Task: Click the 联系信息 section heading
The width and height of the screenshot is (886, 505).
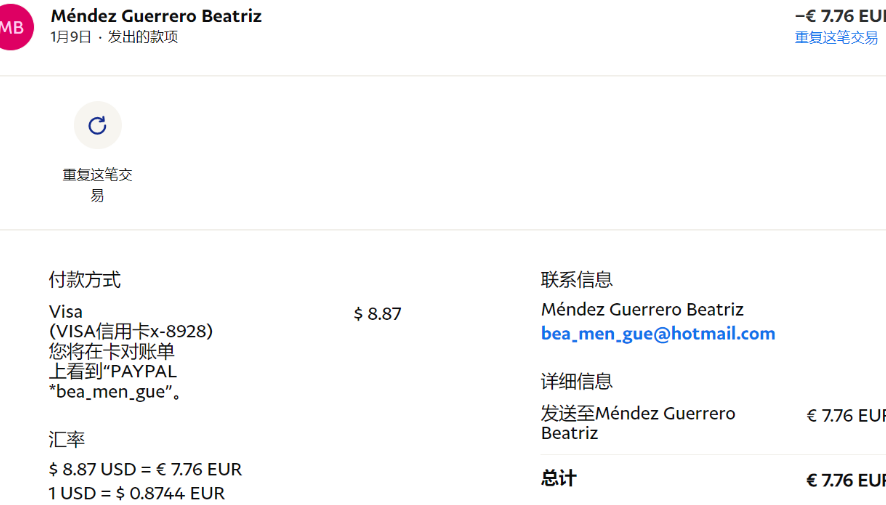Action: click(x=577, y=280)
